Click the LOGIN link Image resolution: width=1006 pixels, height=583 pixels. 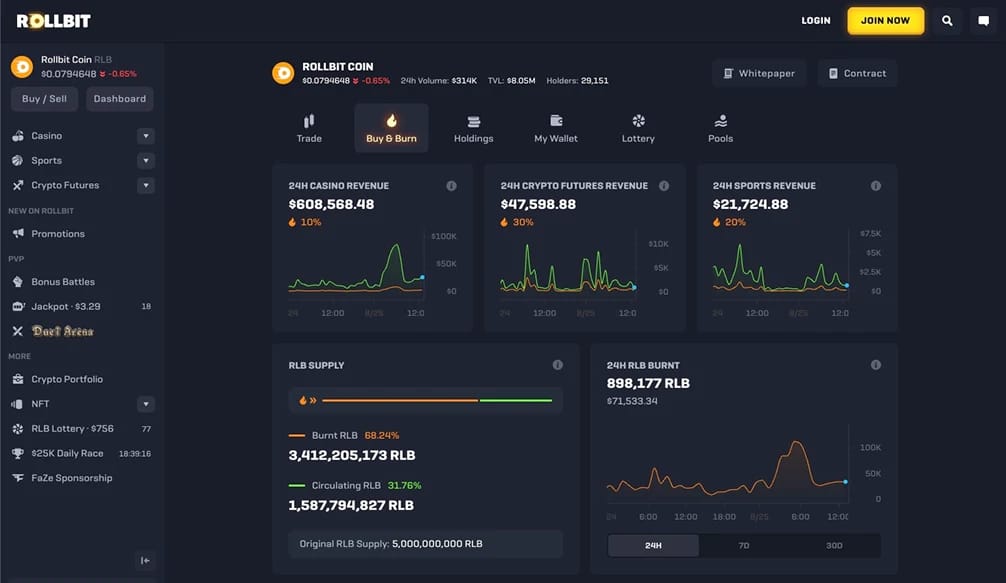tap(816, 21)
